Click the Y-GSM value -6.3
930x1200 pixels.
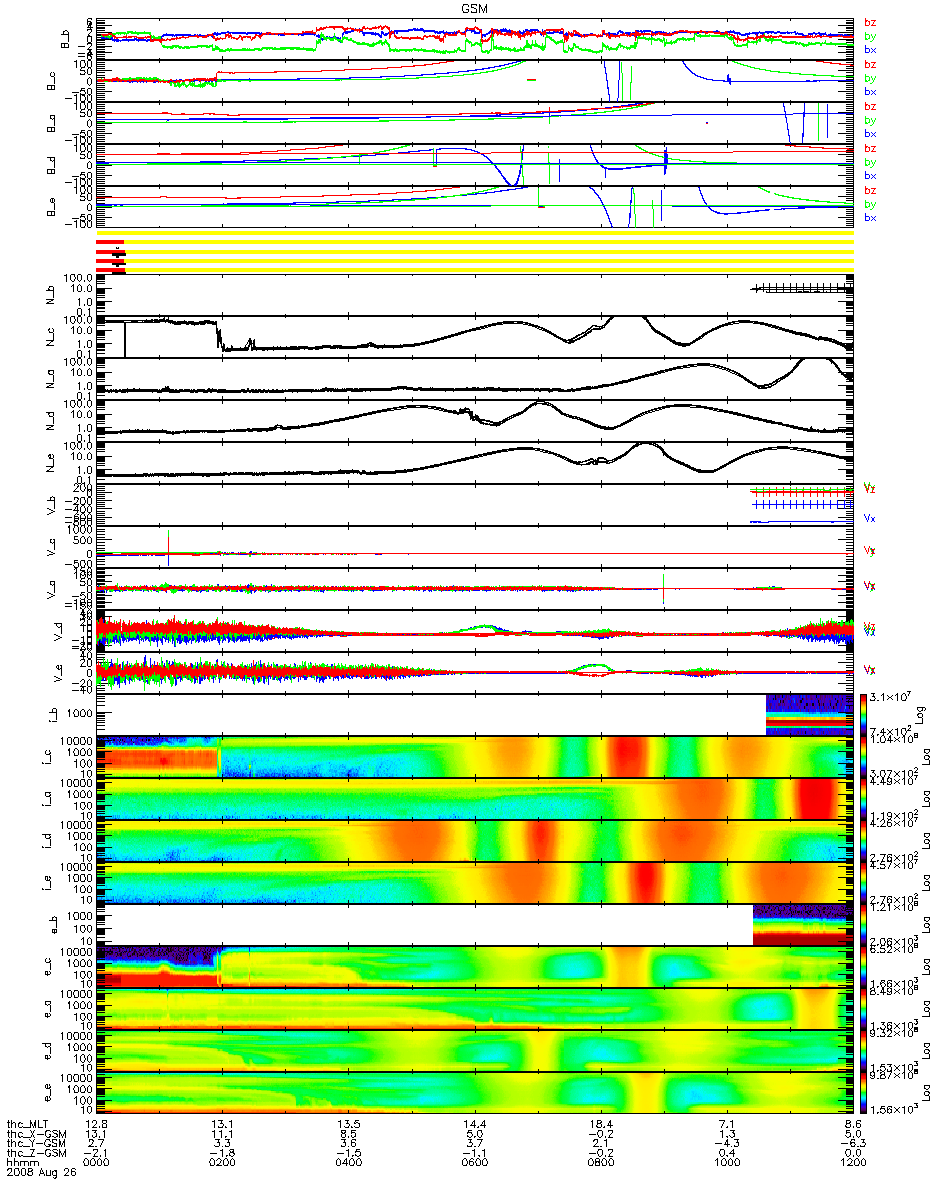(x=852, y=1145)
